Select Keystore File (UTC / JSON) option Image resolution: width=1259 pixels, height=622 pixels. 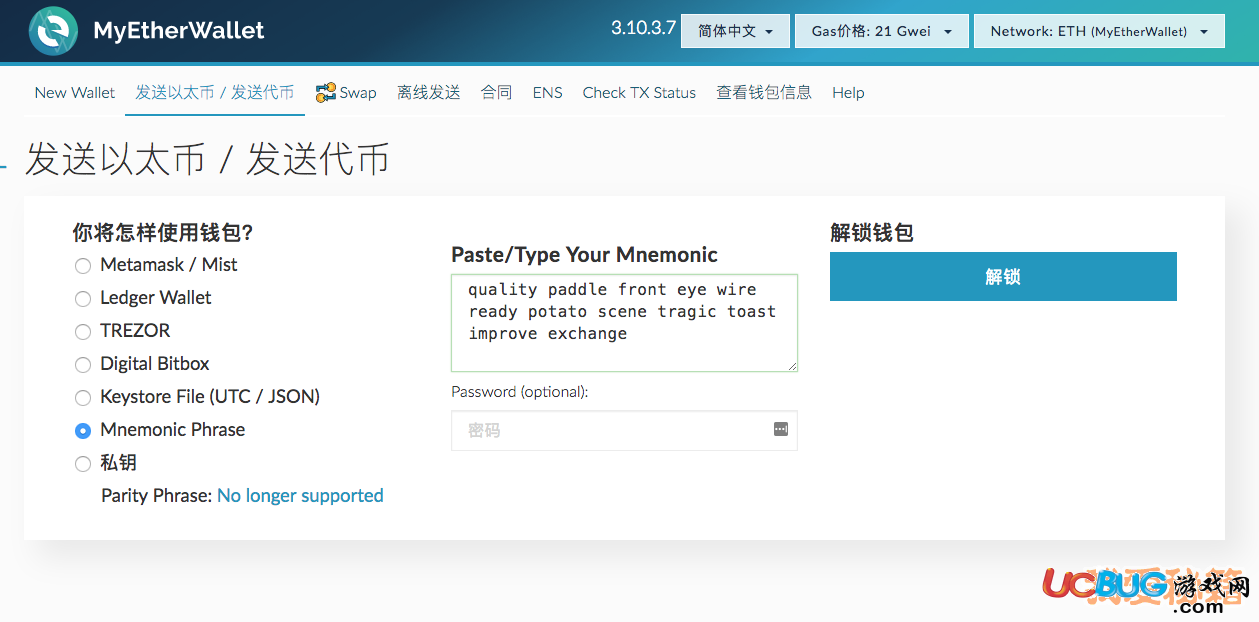pos(83,398)
